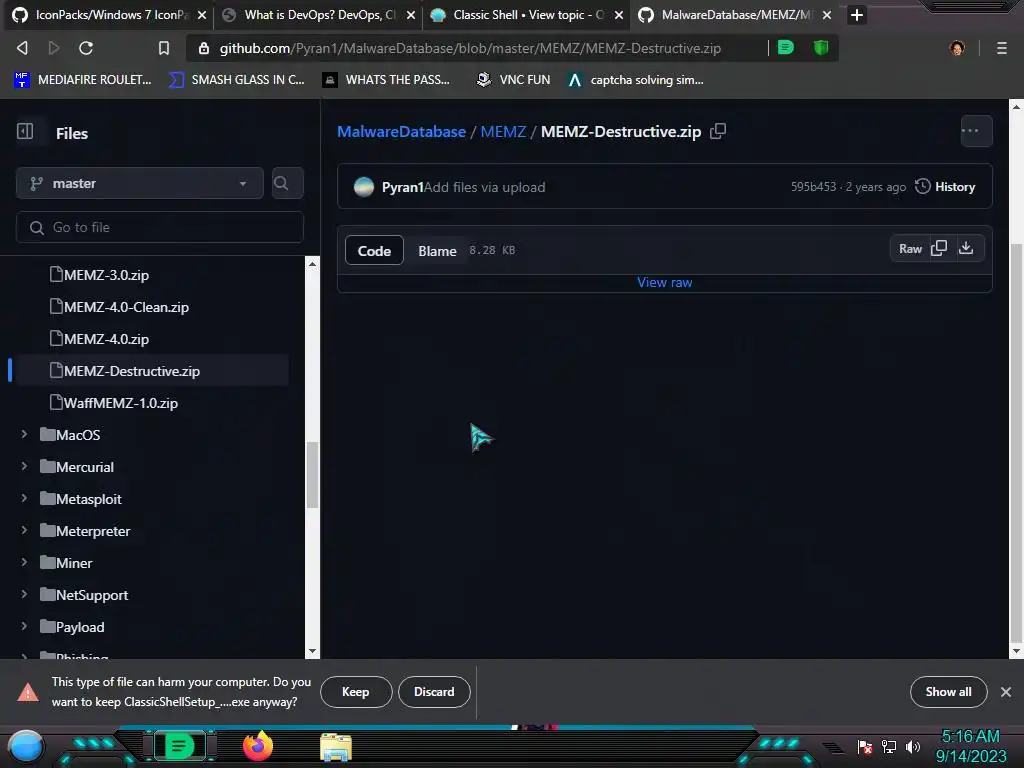The image size is (1024, 768).
Task: Open a new browser tab
Action: tap(857, 14)
